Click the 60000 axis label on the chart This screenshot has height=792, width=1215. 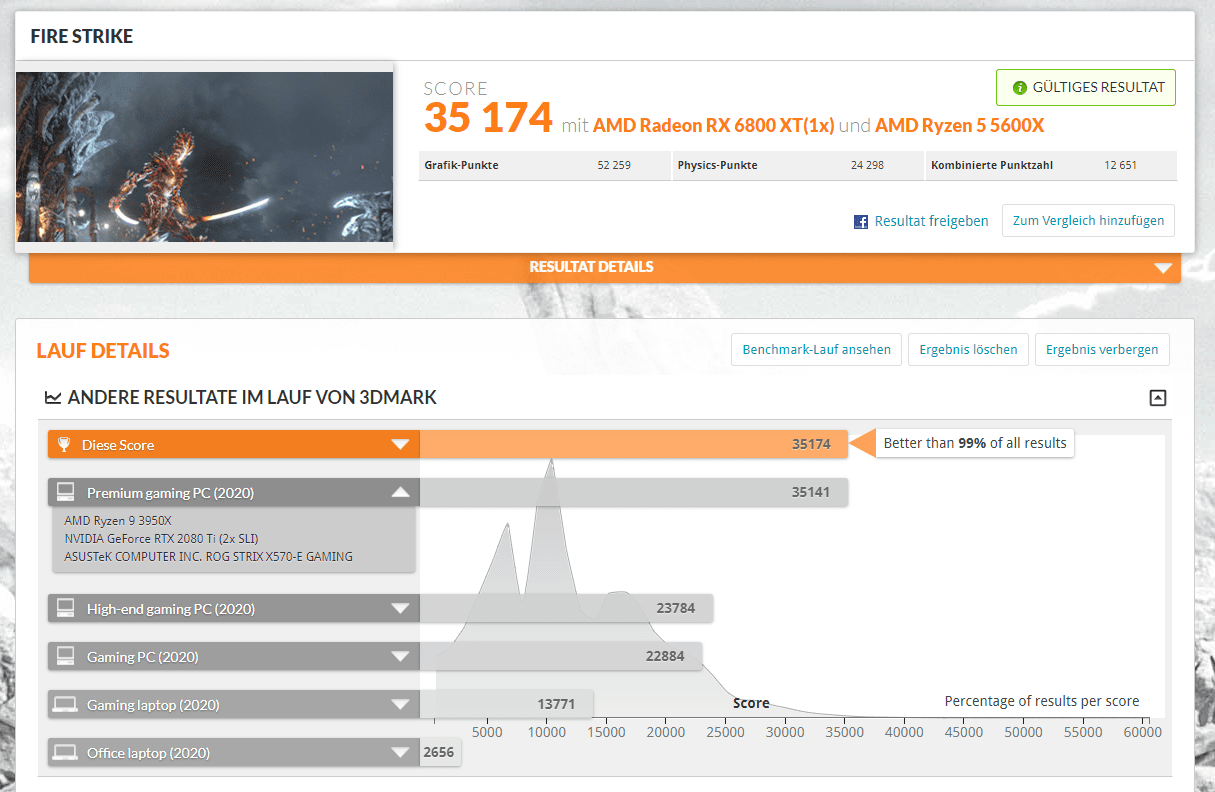click(1142, 732)
